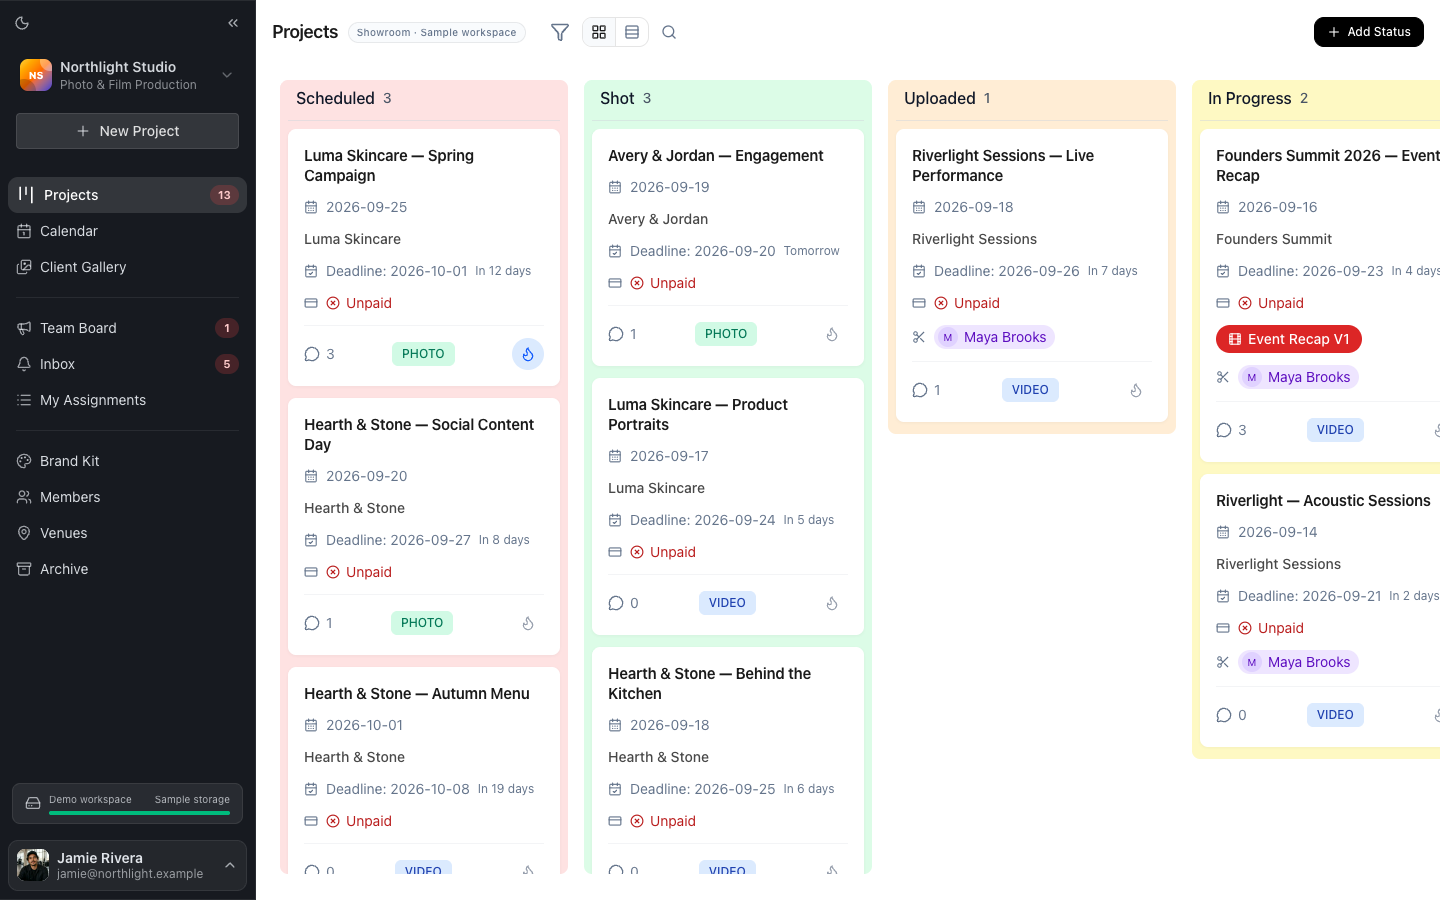Click the New Project button
The image size is (1440, 900).
tap(127, 131)
